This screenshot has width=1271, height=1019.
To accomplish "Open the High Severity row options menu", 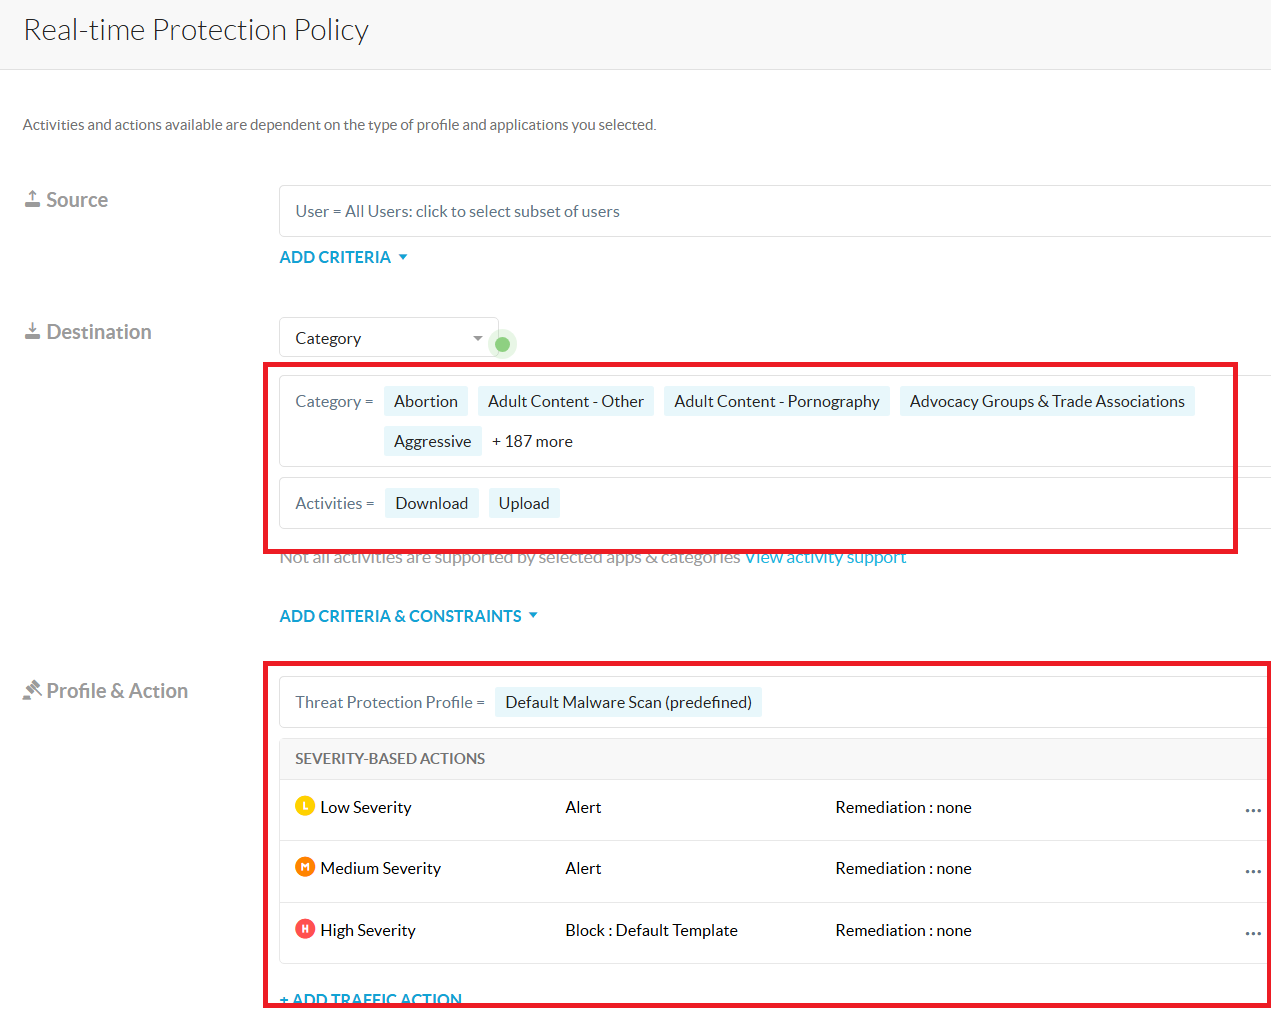I will [x=1252, y=933].
